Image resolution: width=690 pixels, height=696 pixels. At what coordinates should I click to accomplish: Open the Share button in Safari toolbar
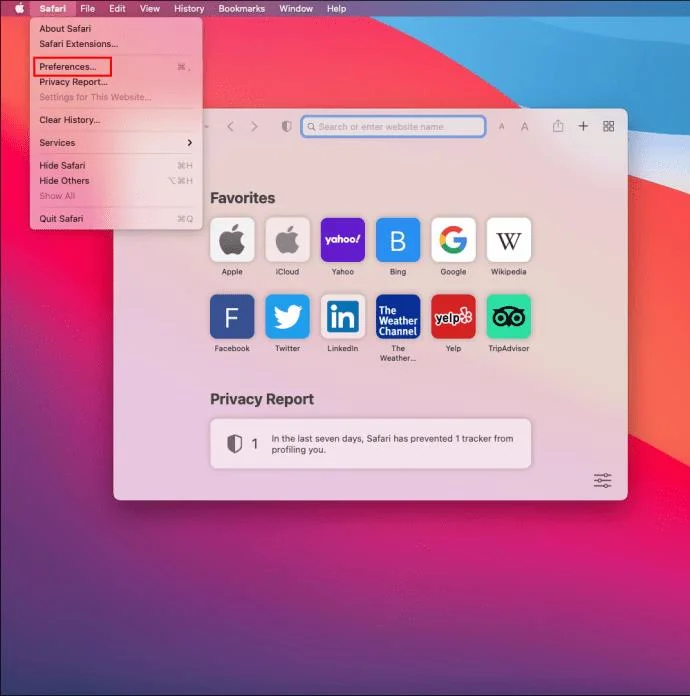pyautogui.click(x=558, y=126)
